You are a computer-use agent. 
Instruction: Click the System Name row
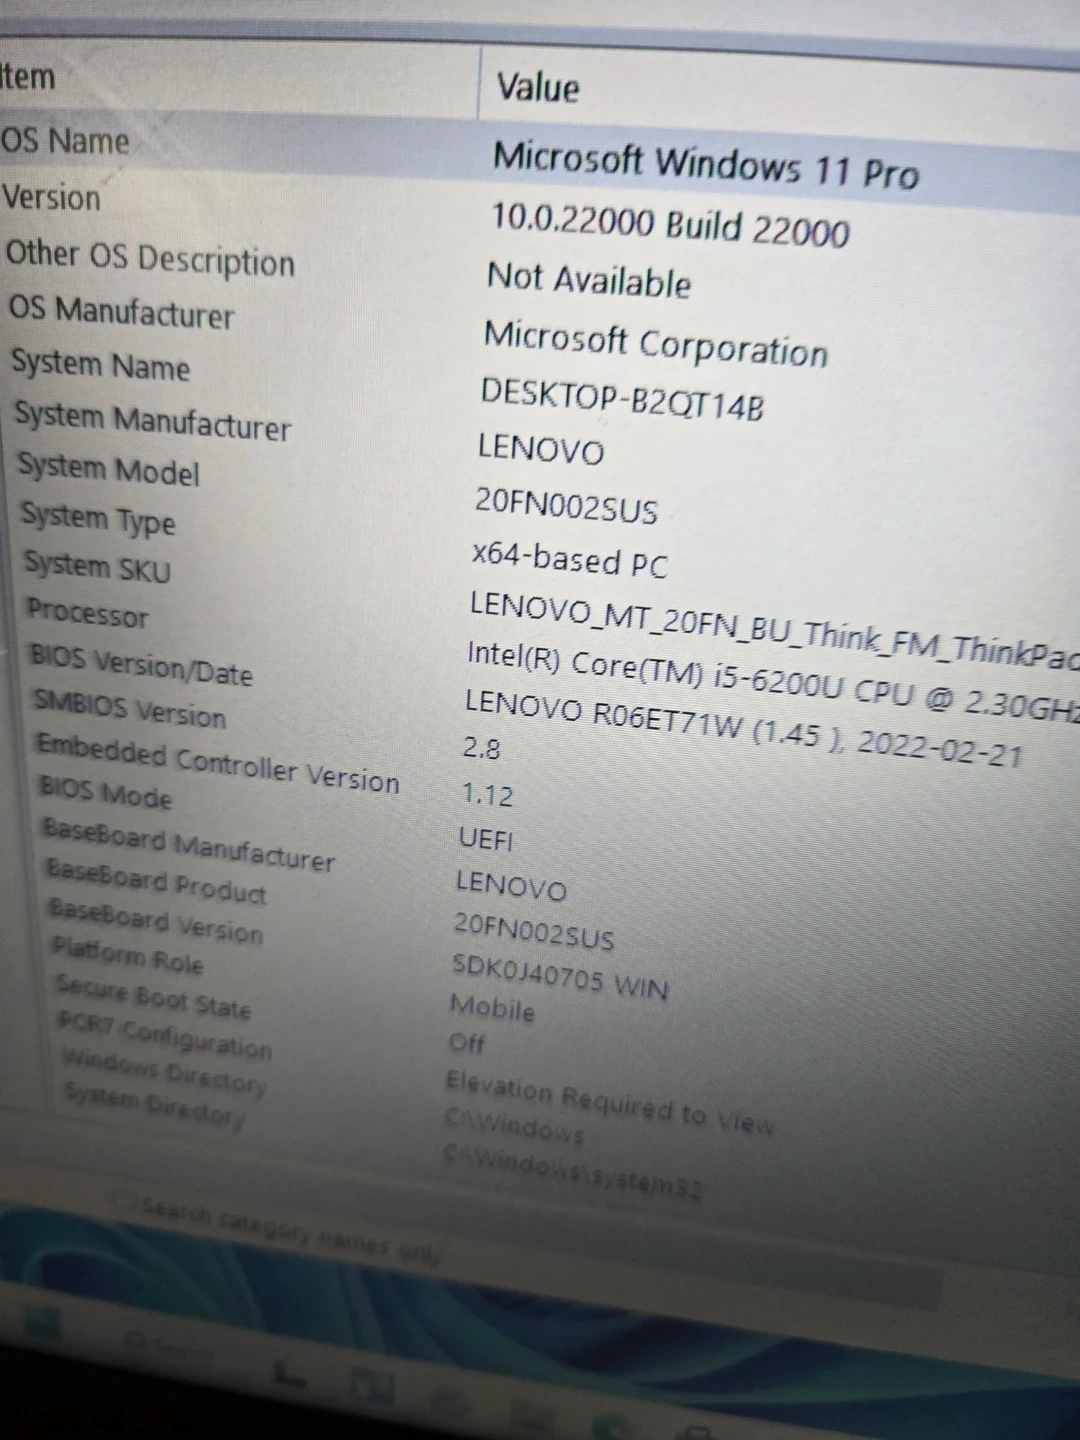coord(100,364)
